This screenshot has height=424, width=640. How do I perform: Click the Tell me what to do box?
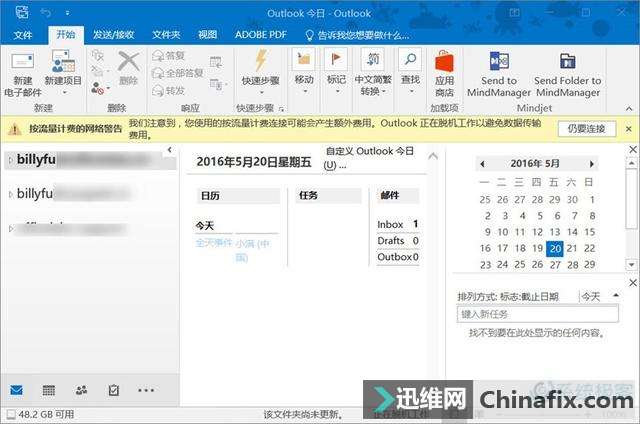(x=358, y=36)
